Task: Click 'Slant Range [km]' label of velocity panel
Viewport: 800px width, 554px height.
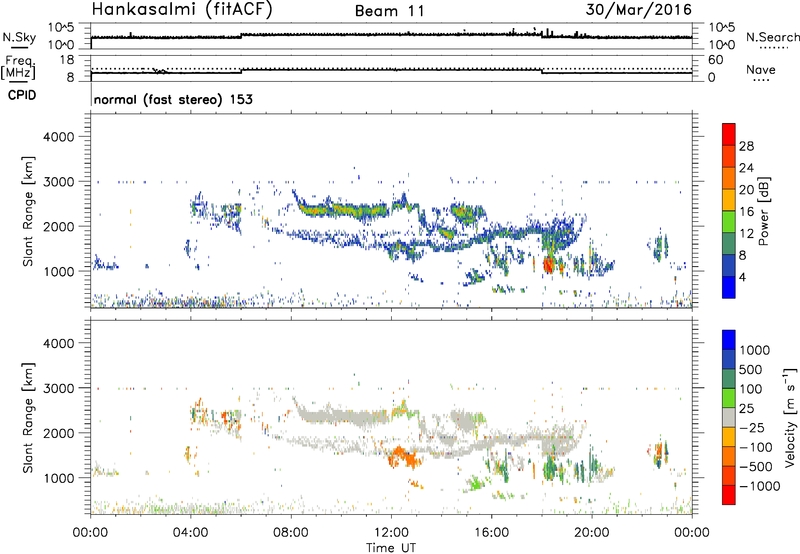Action: (x=28, y=418)
